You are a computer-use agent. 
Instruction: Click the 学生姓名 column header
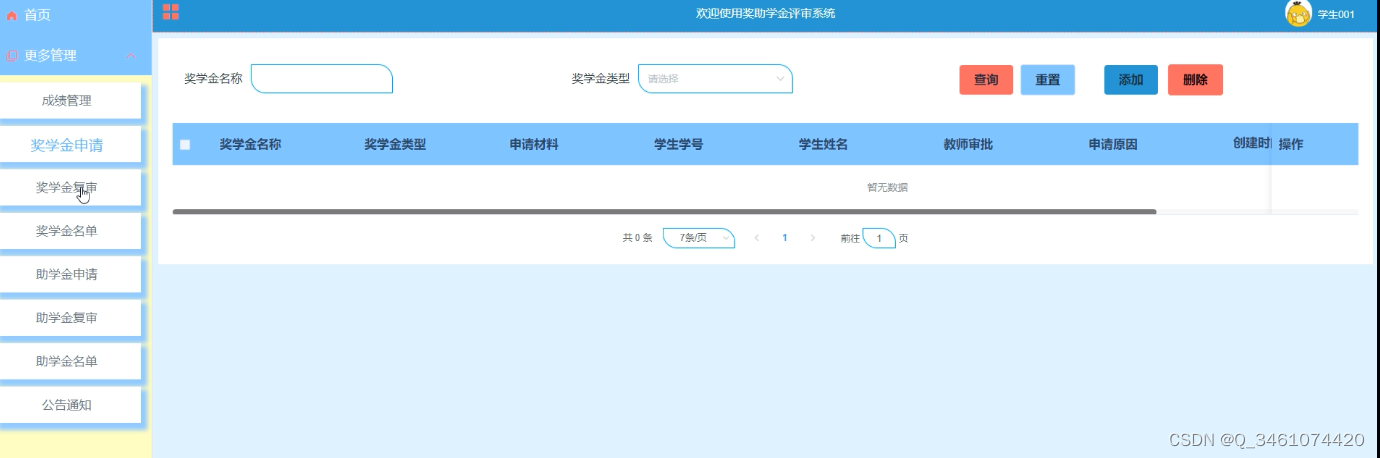(823, 145)
